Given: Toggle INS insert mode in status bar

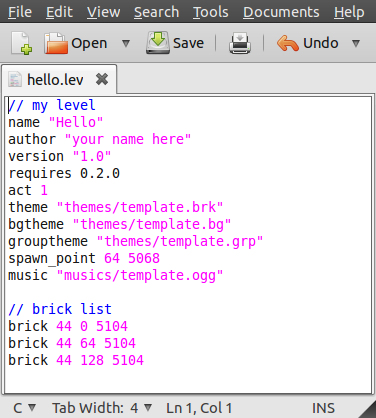Looking at the screenshot, I should tap(323, 408).
